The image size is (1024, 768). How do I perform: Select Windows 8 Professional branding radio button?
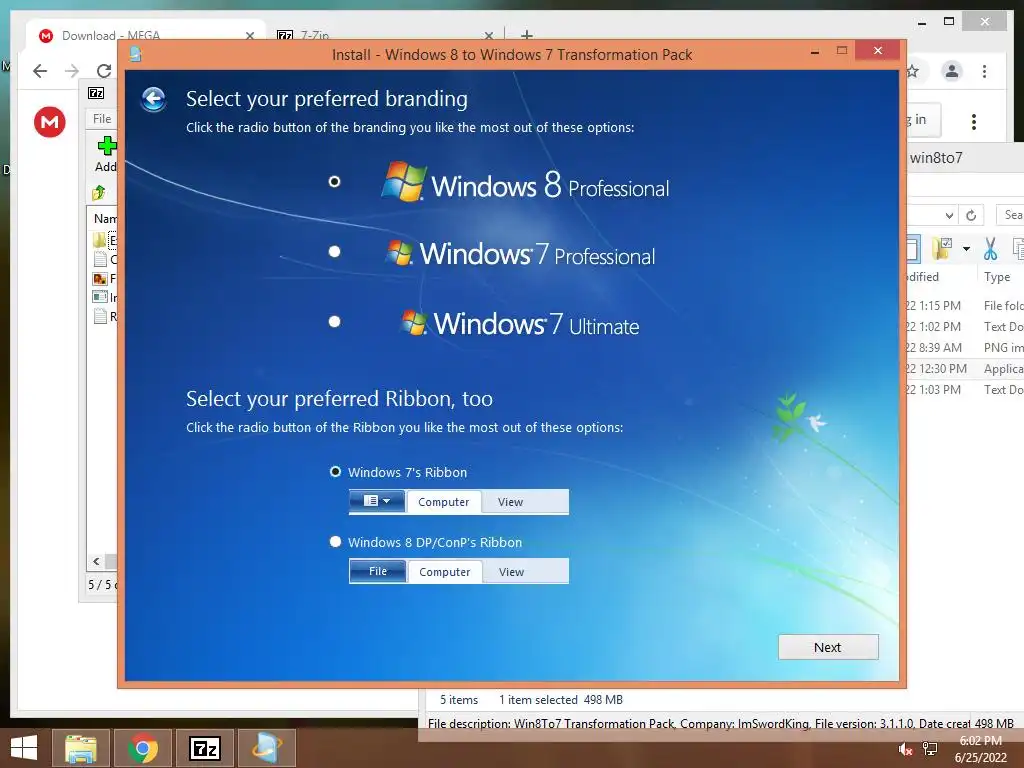click(x=334, y=182)
